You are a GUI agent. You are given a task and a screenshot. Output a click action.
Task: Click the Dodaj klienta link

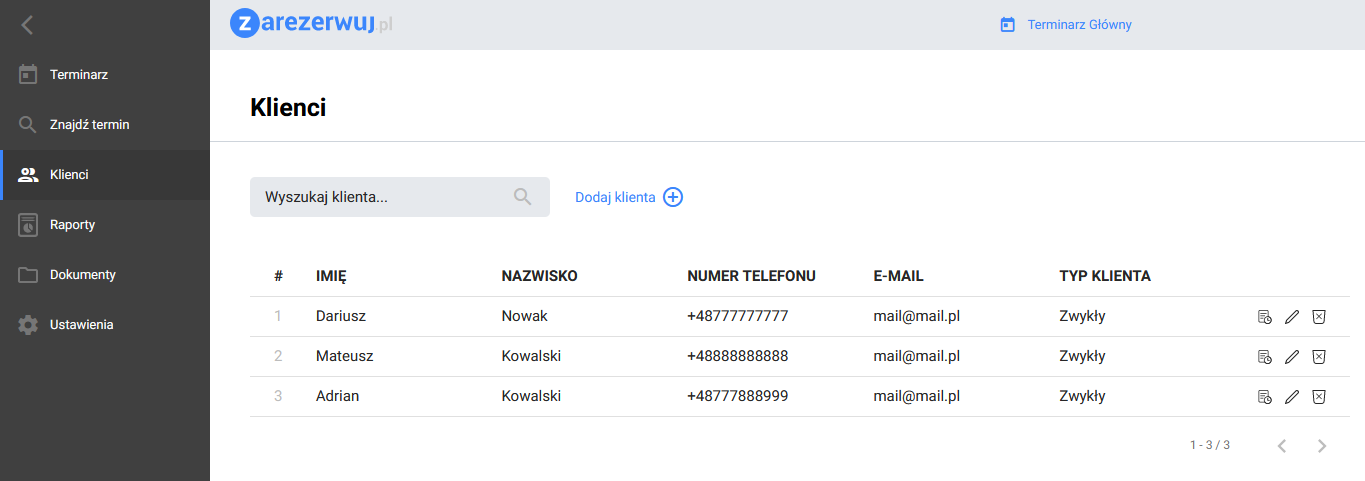tap(615, 197)
